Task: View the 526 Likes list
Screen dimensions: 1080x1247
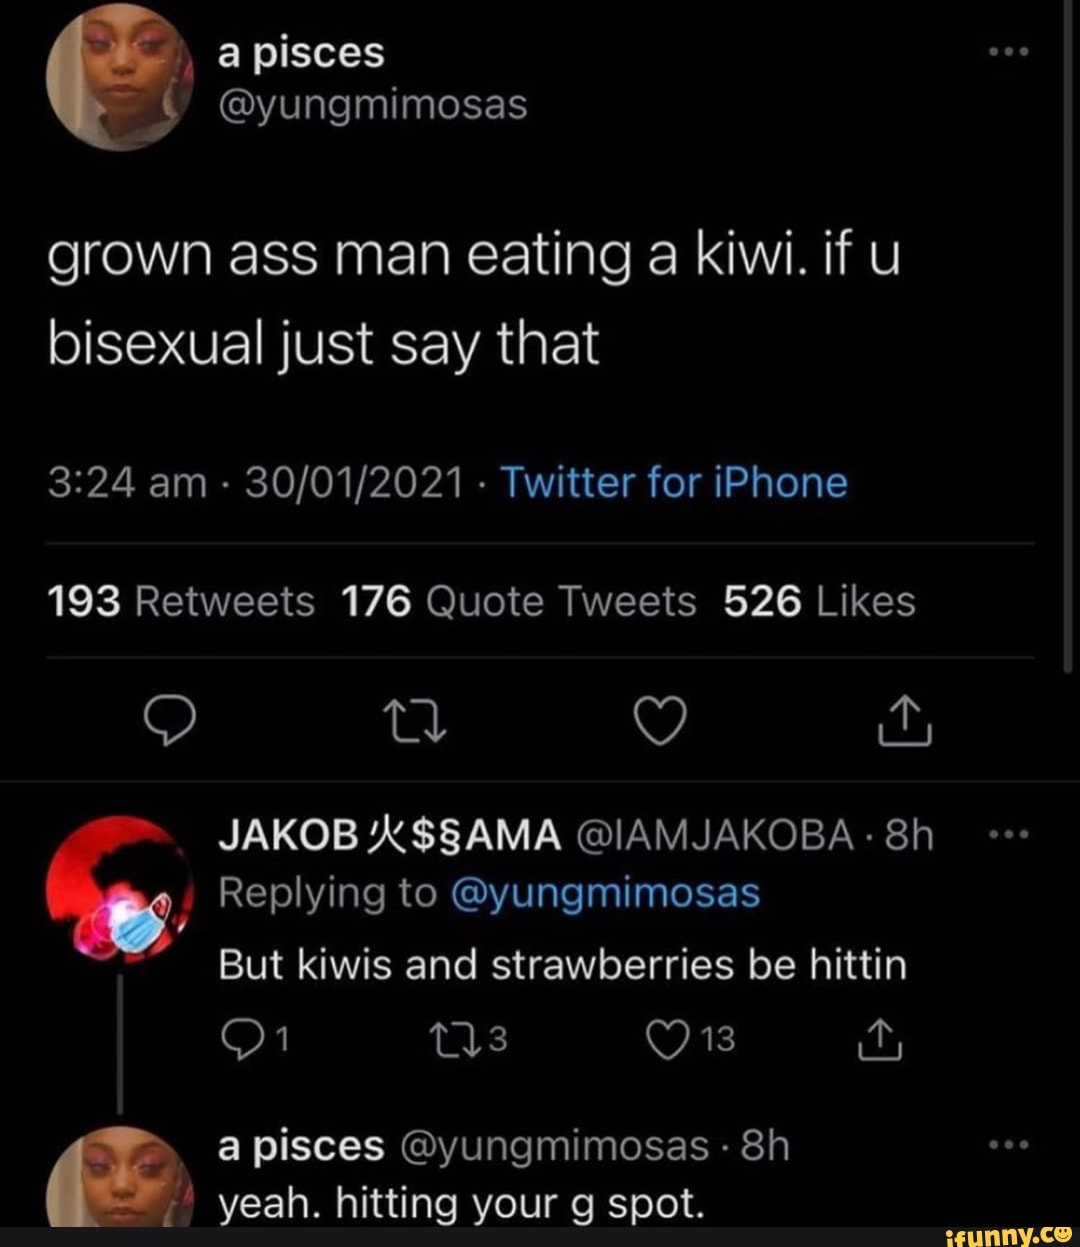Action: tap(819, 602)
